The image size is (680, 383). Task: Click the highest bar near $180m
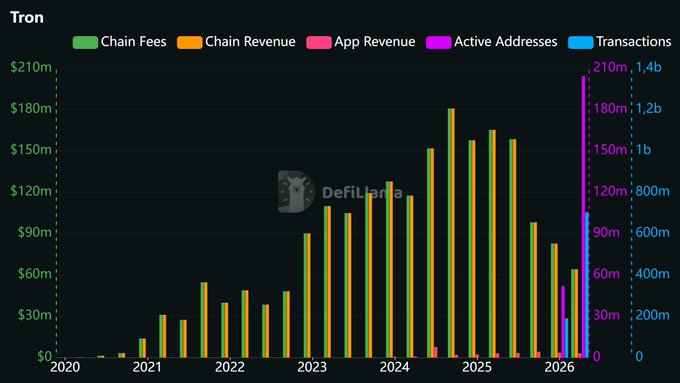tap(451, 233)
